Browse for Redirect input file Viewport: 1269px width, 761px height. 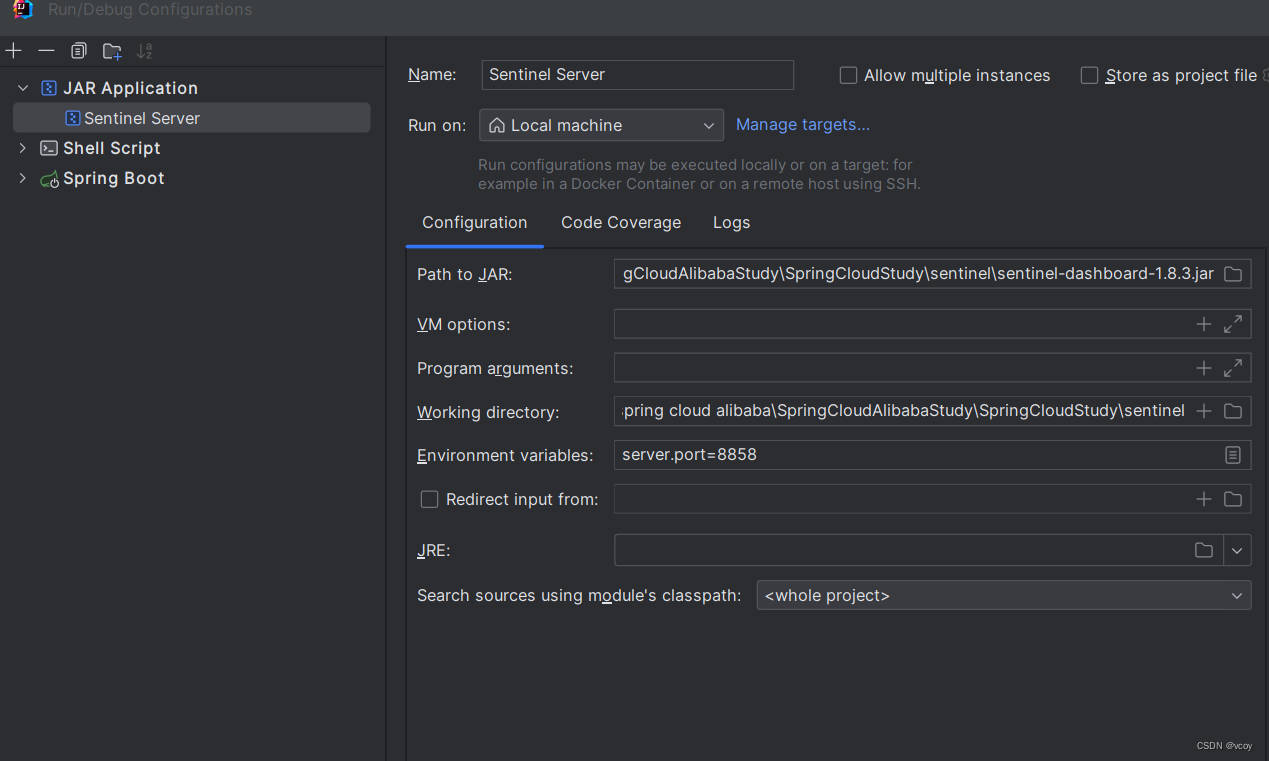click(1233, 499)
